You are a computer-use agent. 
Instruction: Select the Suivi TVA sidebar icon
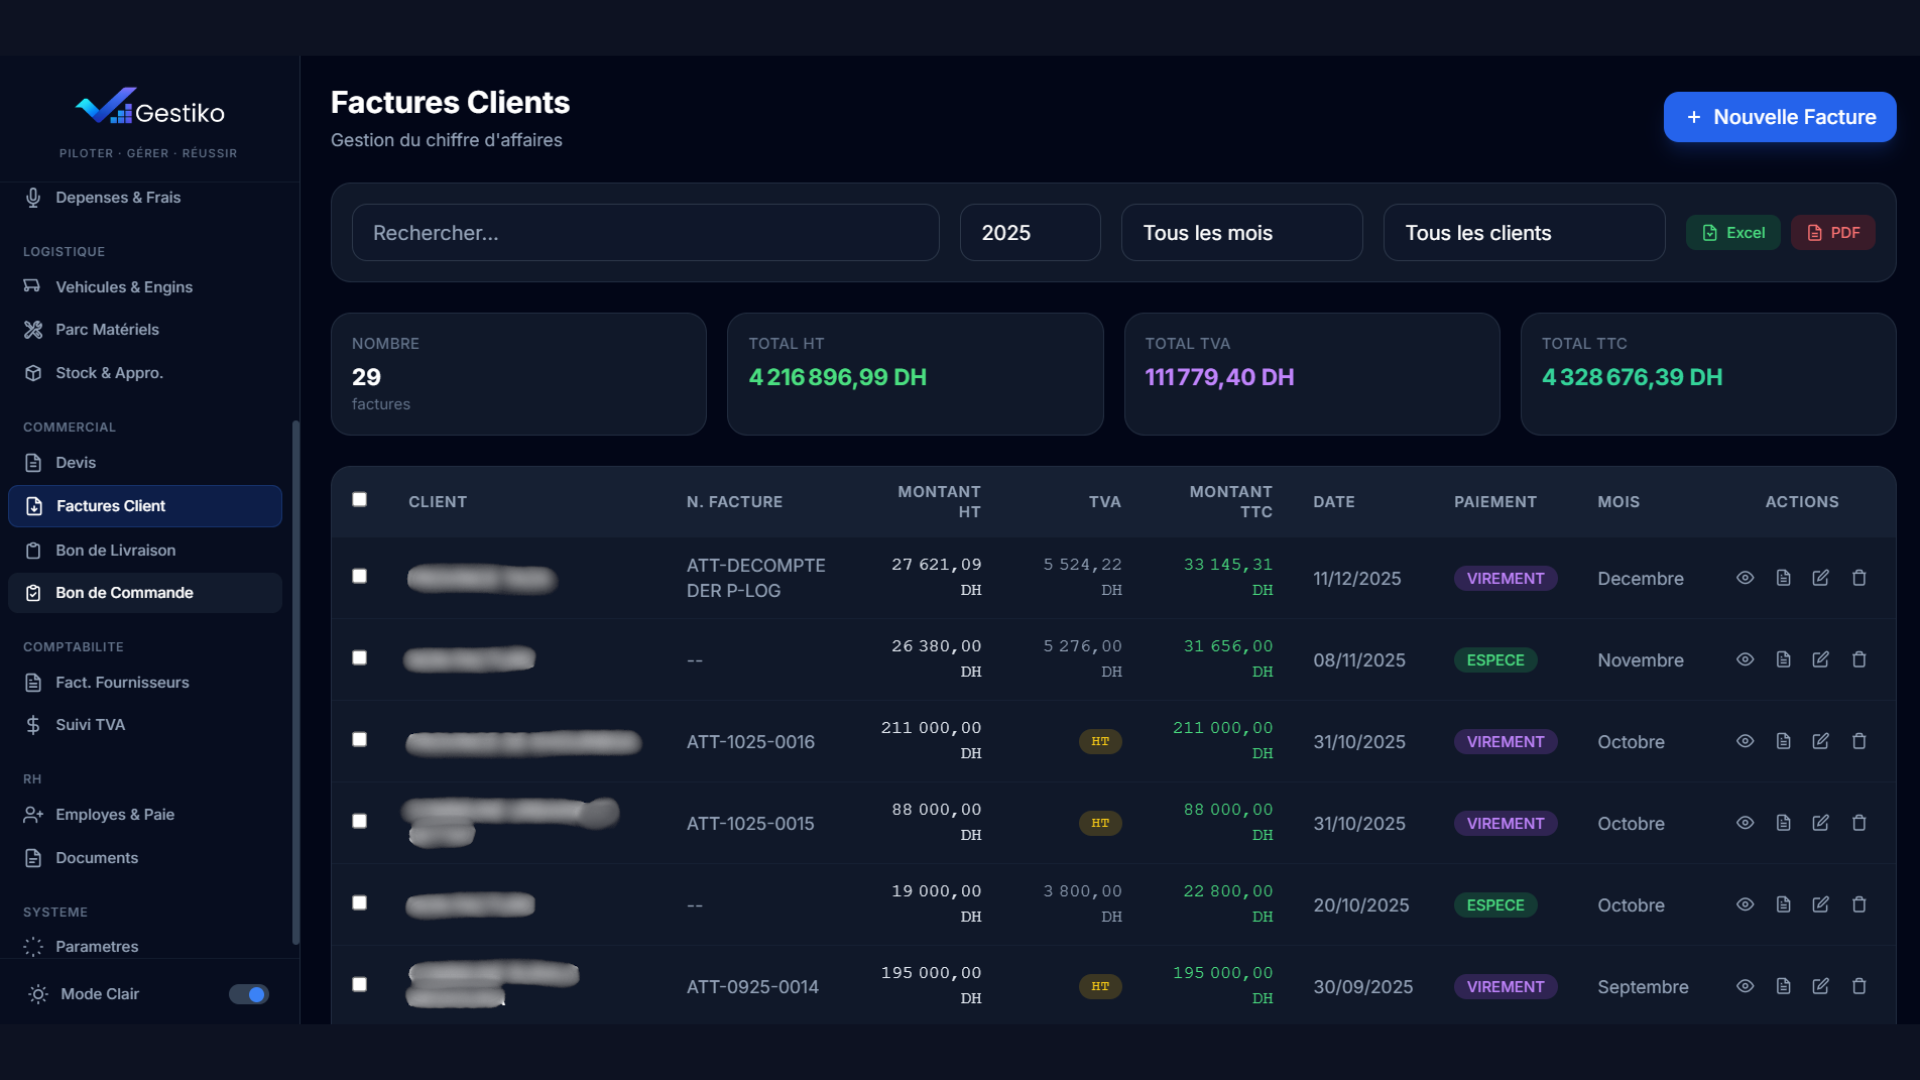33,724
